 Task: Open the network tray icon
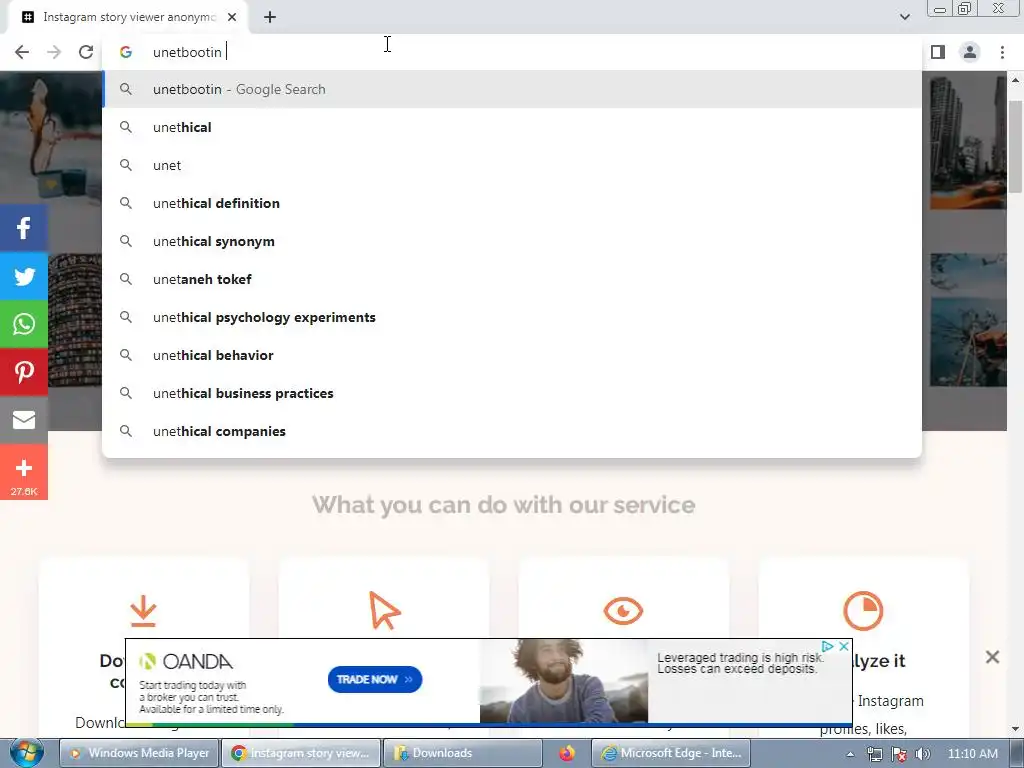click(875, 754)
